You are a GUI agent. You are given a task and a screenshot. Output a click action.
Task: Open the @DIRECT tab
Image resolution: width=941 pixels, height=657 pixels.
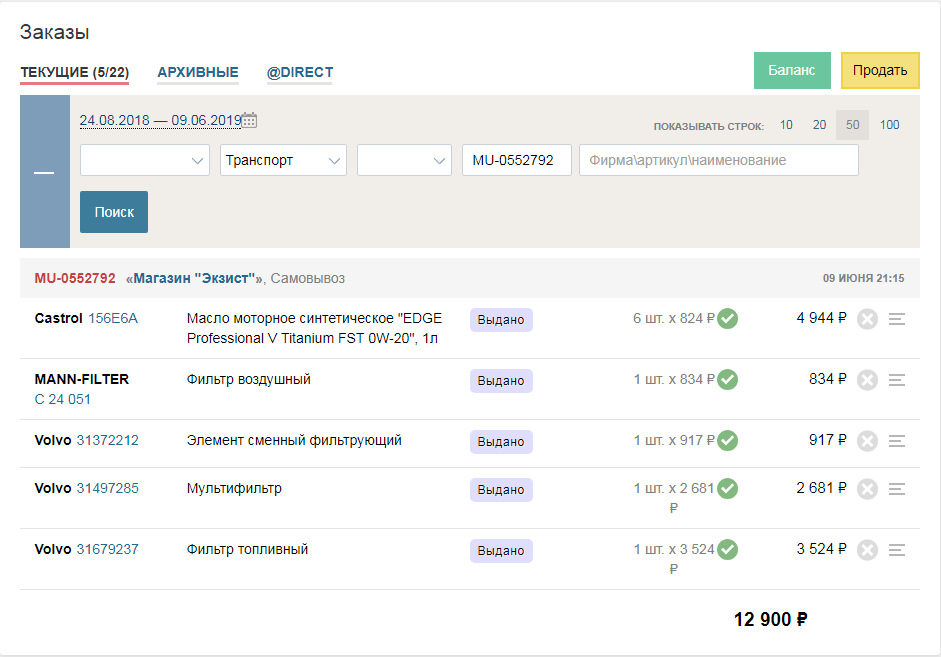pos(300,73)
